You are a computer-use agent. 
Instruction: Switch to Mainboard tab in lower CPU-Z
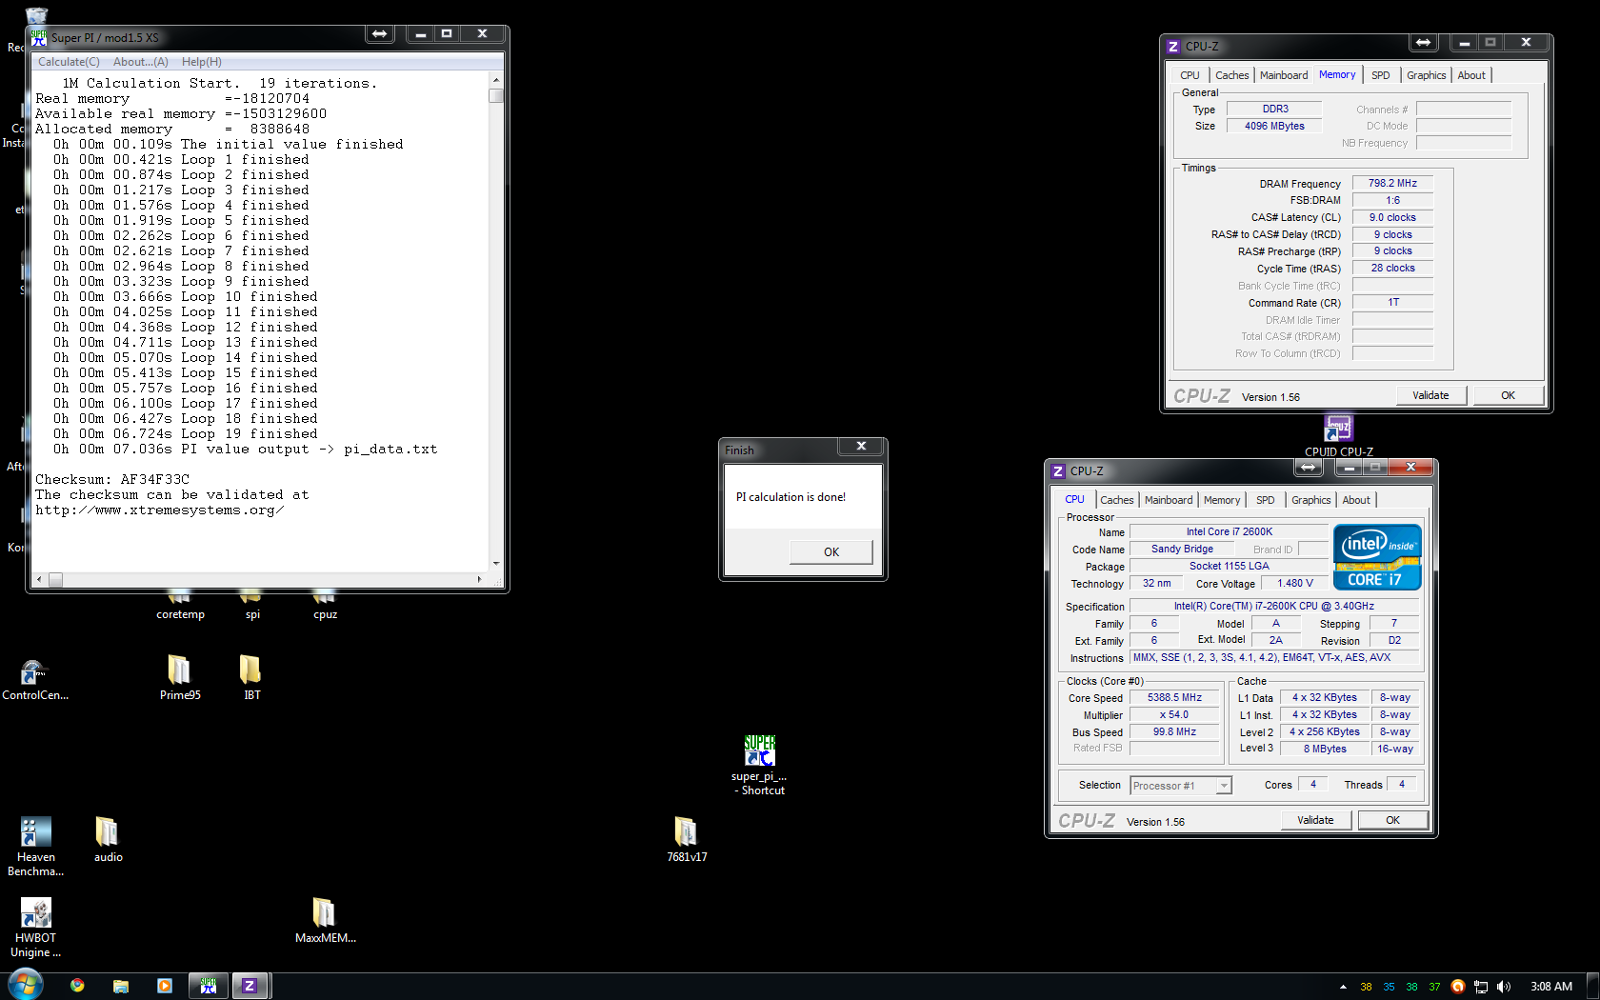pos(1169,500)
